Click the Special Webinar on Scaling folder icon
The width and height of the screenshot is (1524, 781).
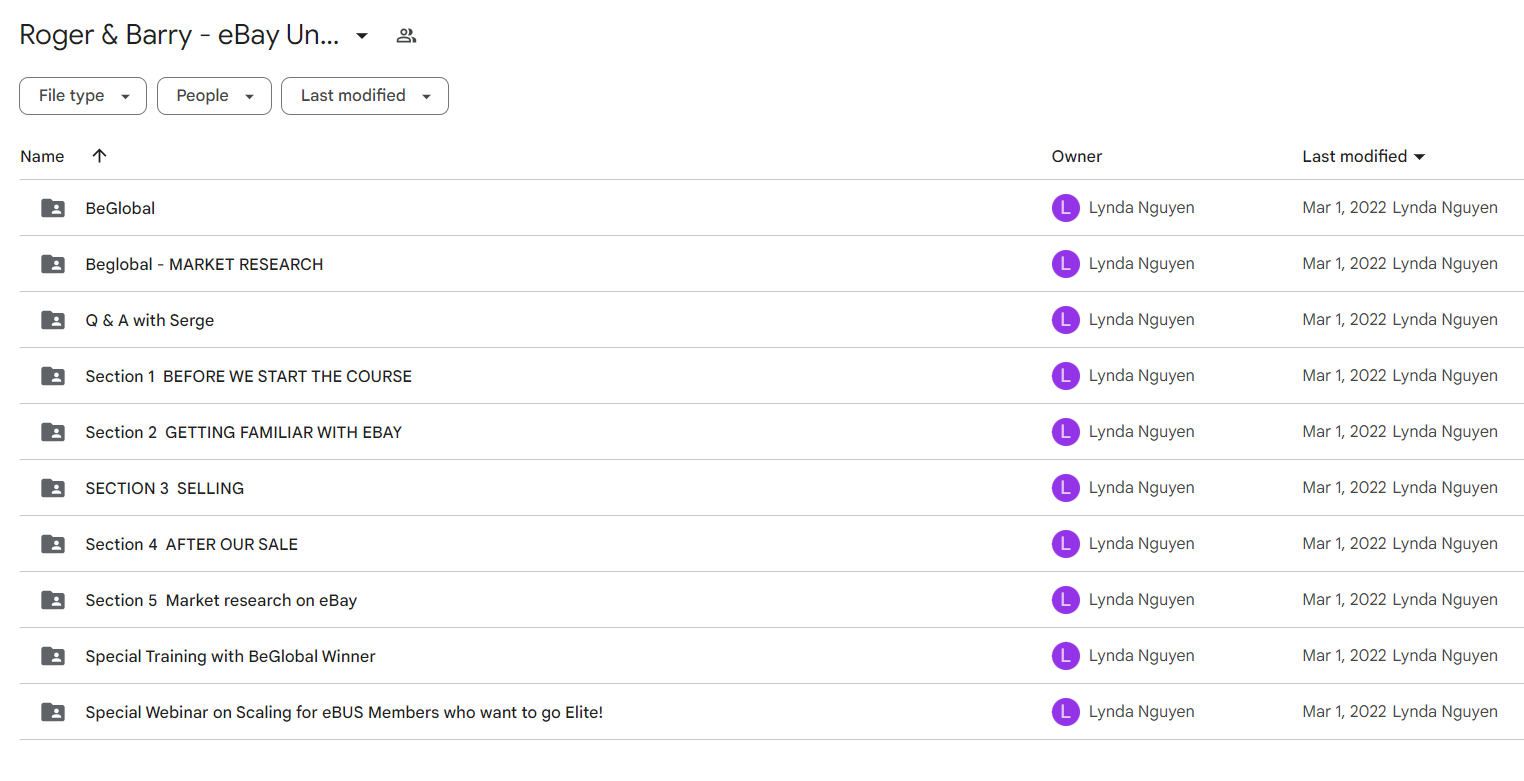(x=53, y=712)
